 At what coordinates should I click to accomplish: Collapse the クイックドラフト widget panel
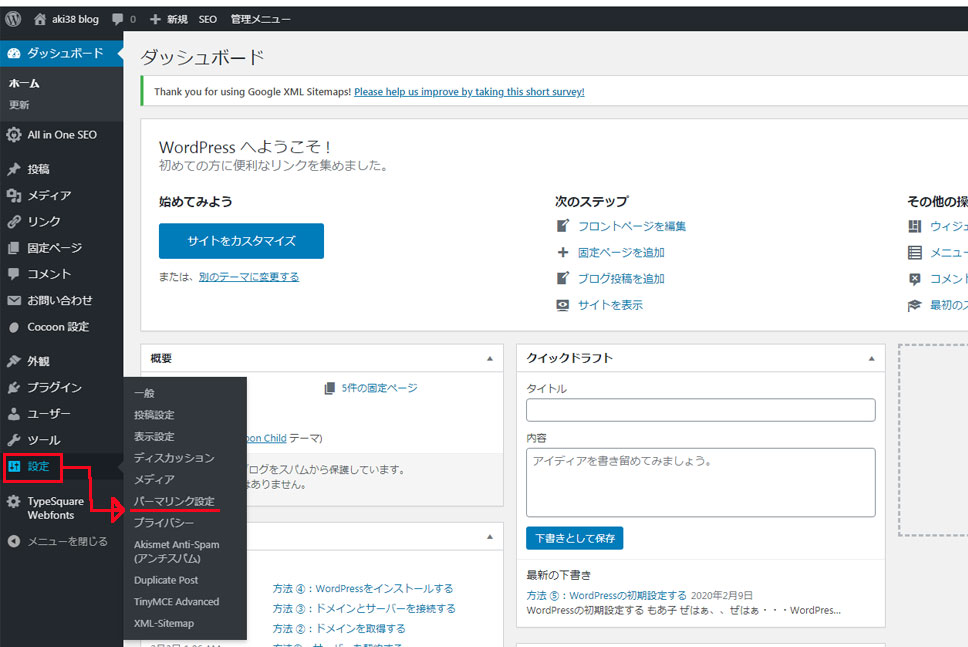click(x=871, y=359)
